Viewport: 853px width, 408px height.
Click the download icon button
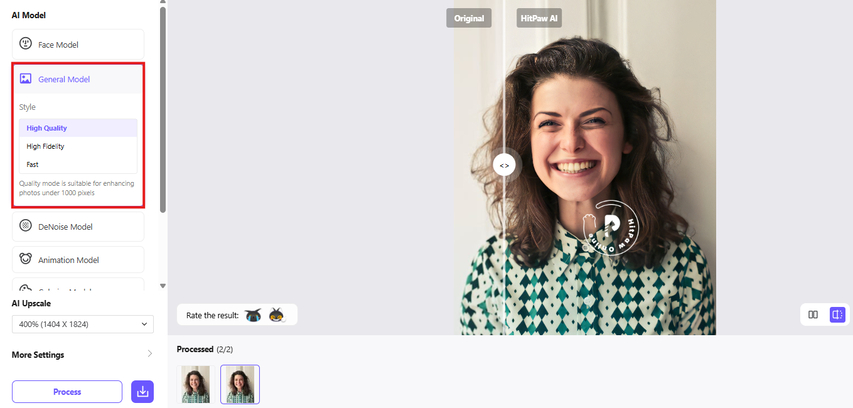point(143,392)
